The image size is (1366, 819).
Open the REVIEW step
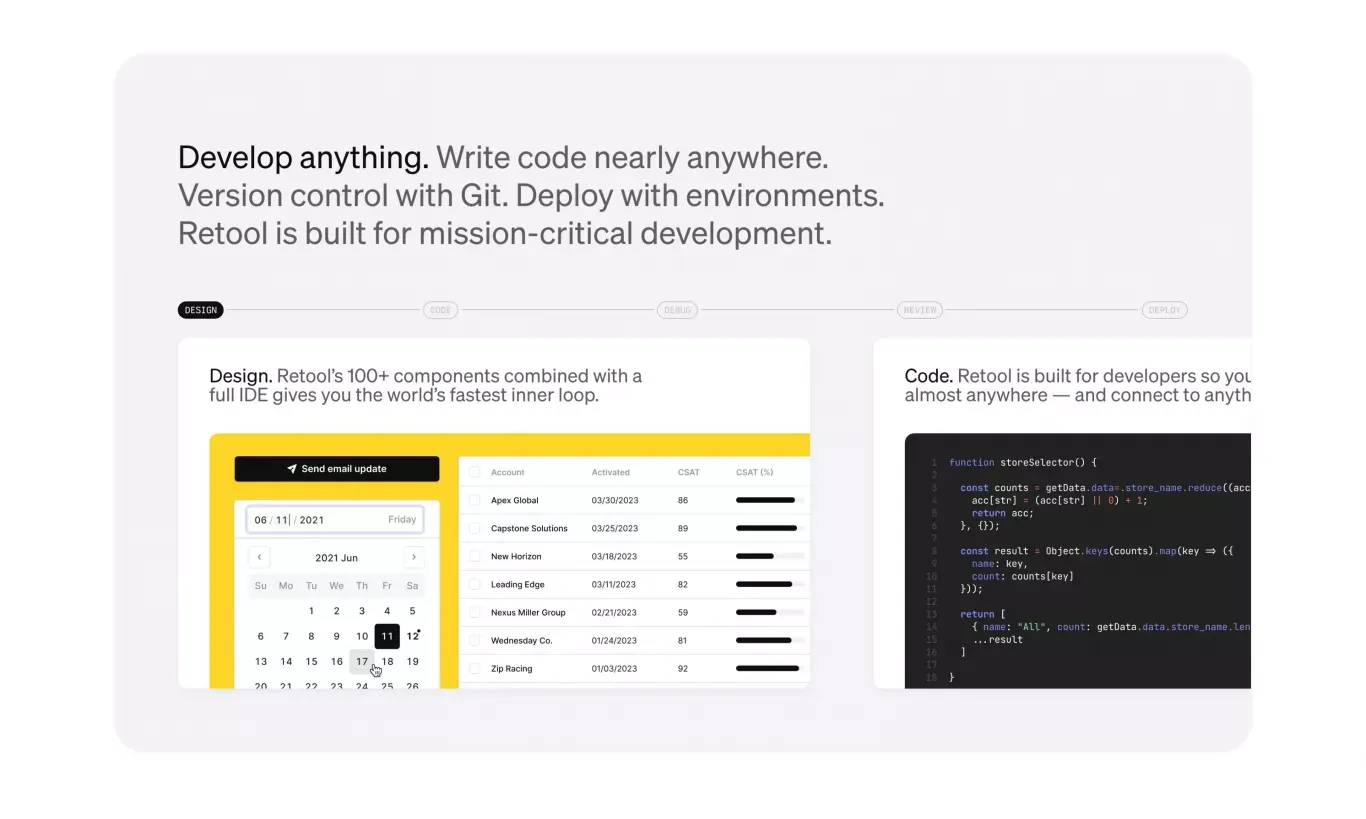(920, 310)
